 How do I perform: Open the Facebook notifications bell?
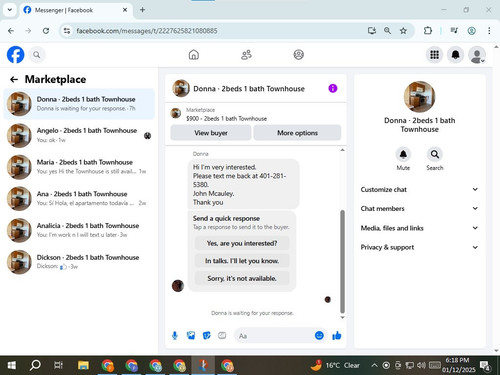pos(455,55)
